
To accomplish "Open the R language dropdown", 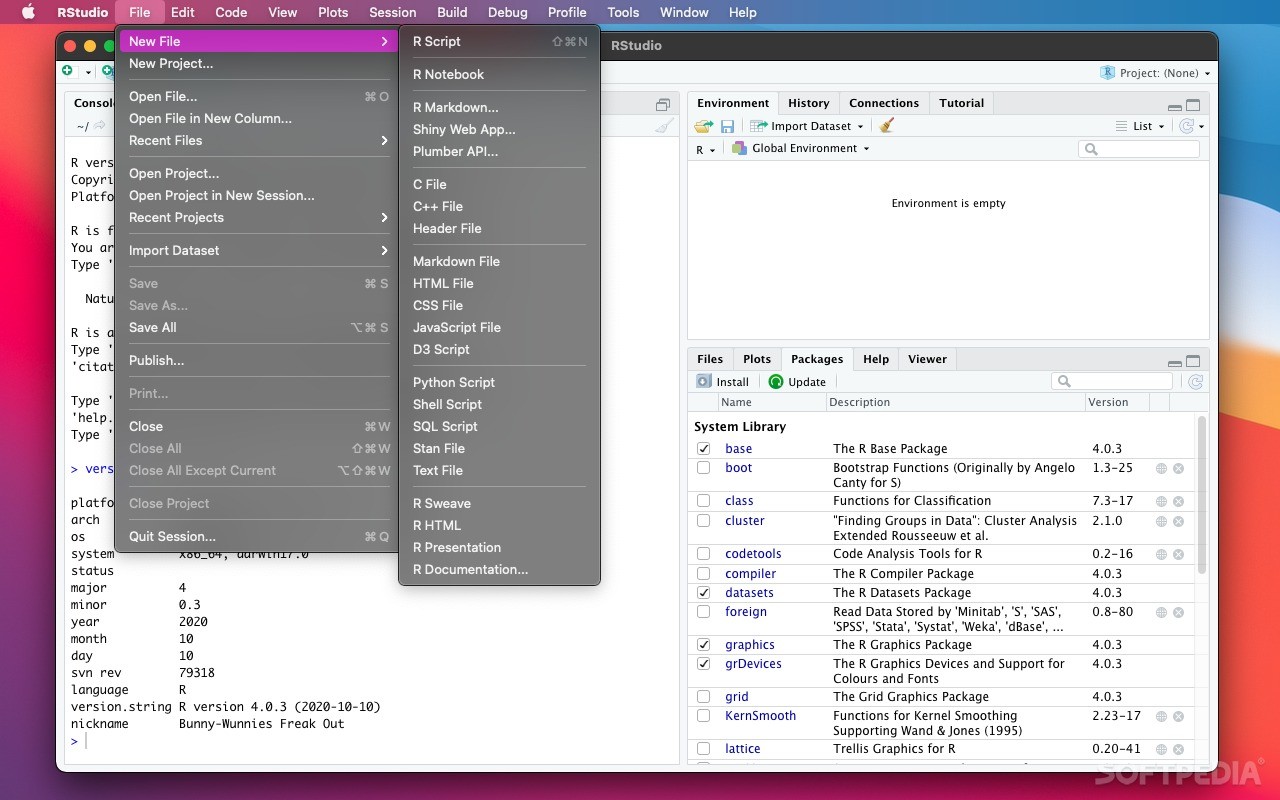I will pos(706,149).
